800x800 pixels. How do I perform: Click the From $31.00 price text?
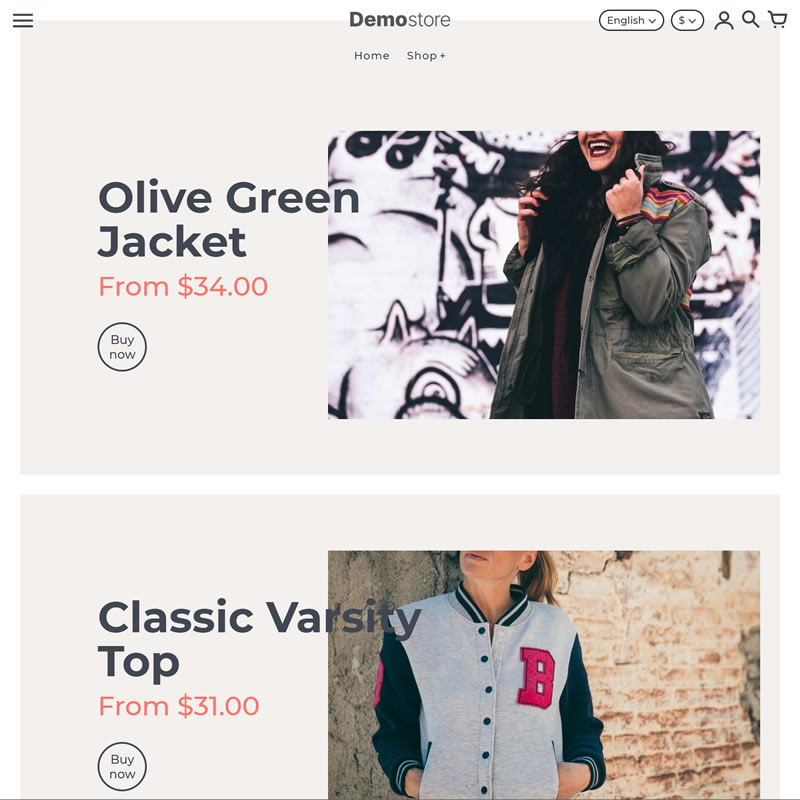click(x=179, y=706)
